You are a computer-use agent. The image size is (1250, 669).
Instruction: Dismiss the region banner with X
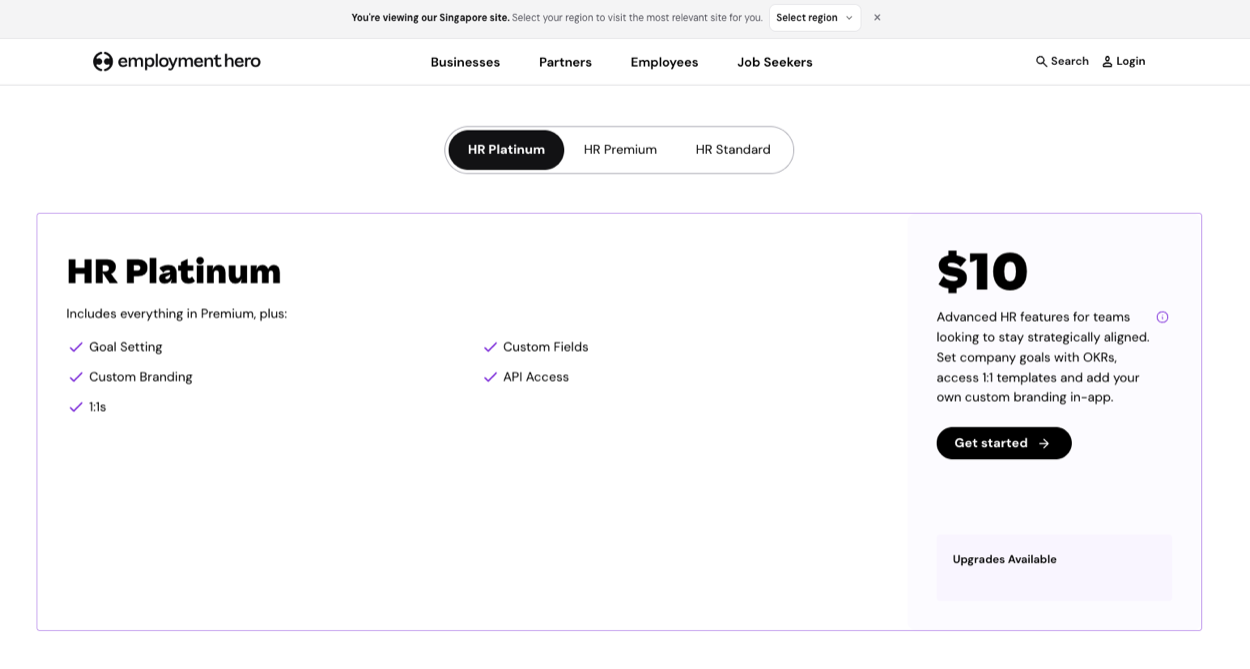(x=877, y=17)
